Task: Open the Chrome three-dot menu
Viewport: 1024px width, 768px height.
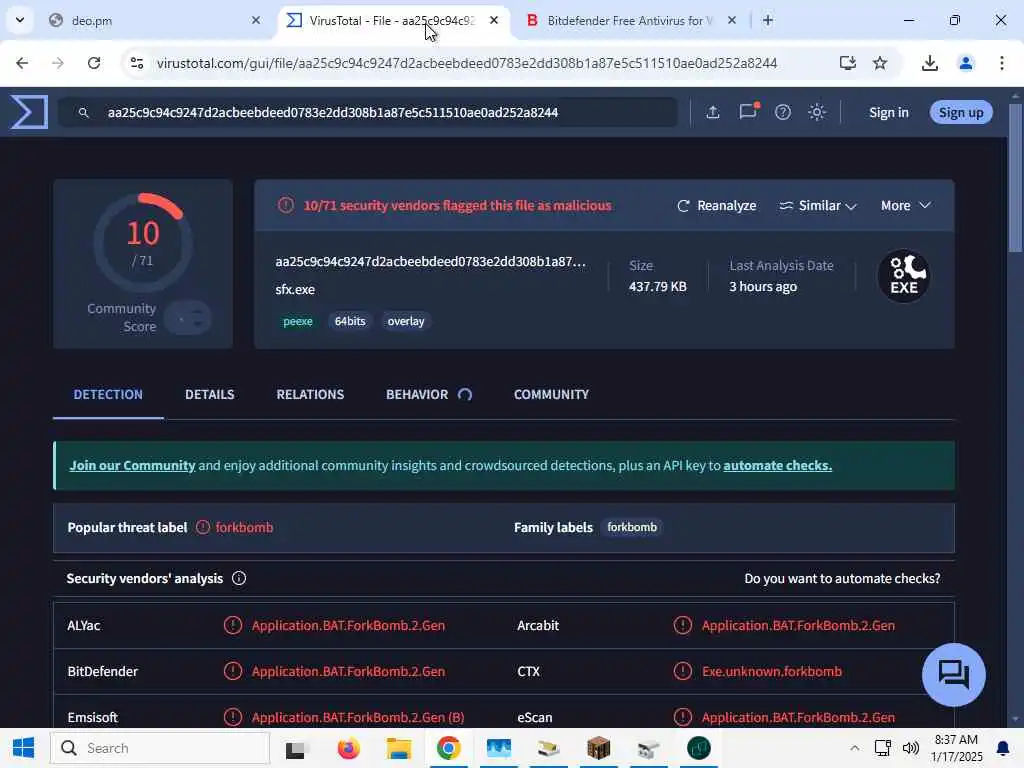Action: pos(1001,63)
